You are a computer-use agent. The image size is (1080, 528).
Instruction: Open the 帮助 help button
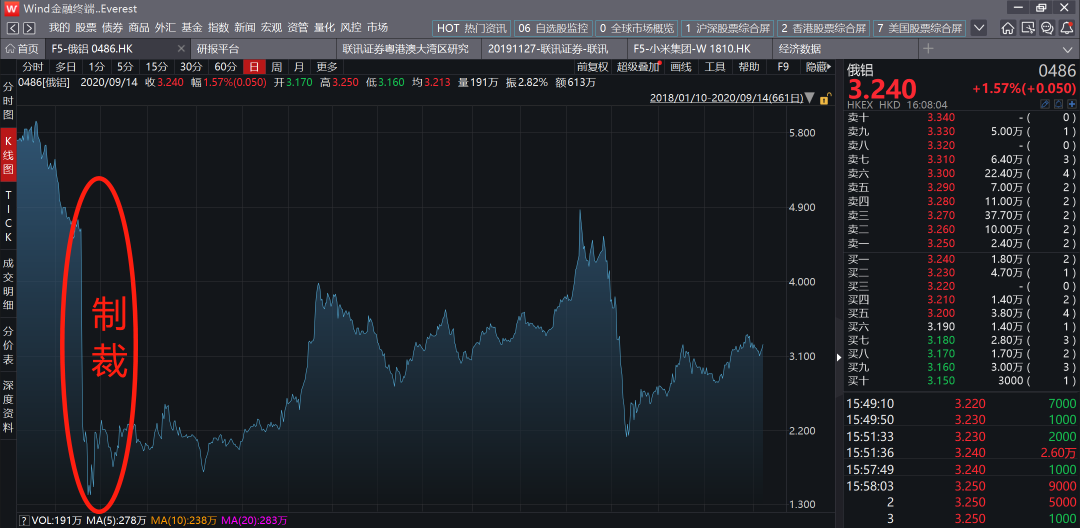[749, 67]
